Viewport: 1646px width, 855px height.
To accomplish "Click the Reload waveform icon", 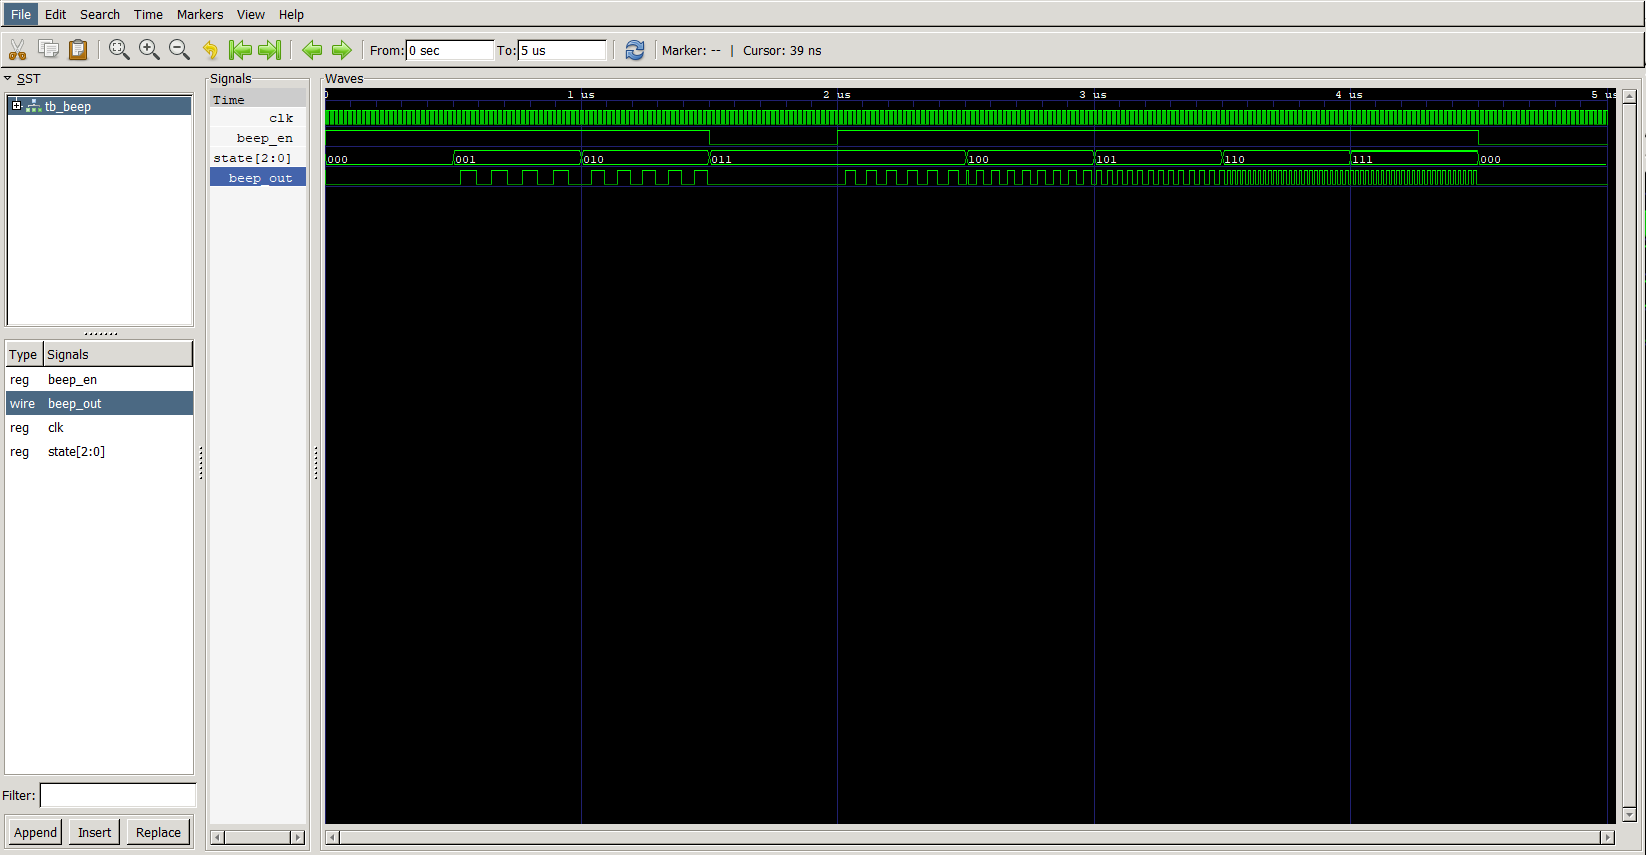I will tap(635, 50).
